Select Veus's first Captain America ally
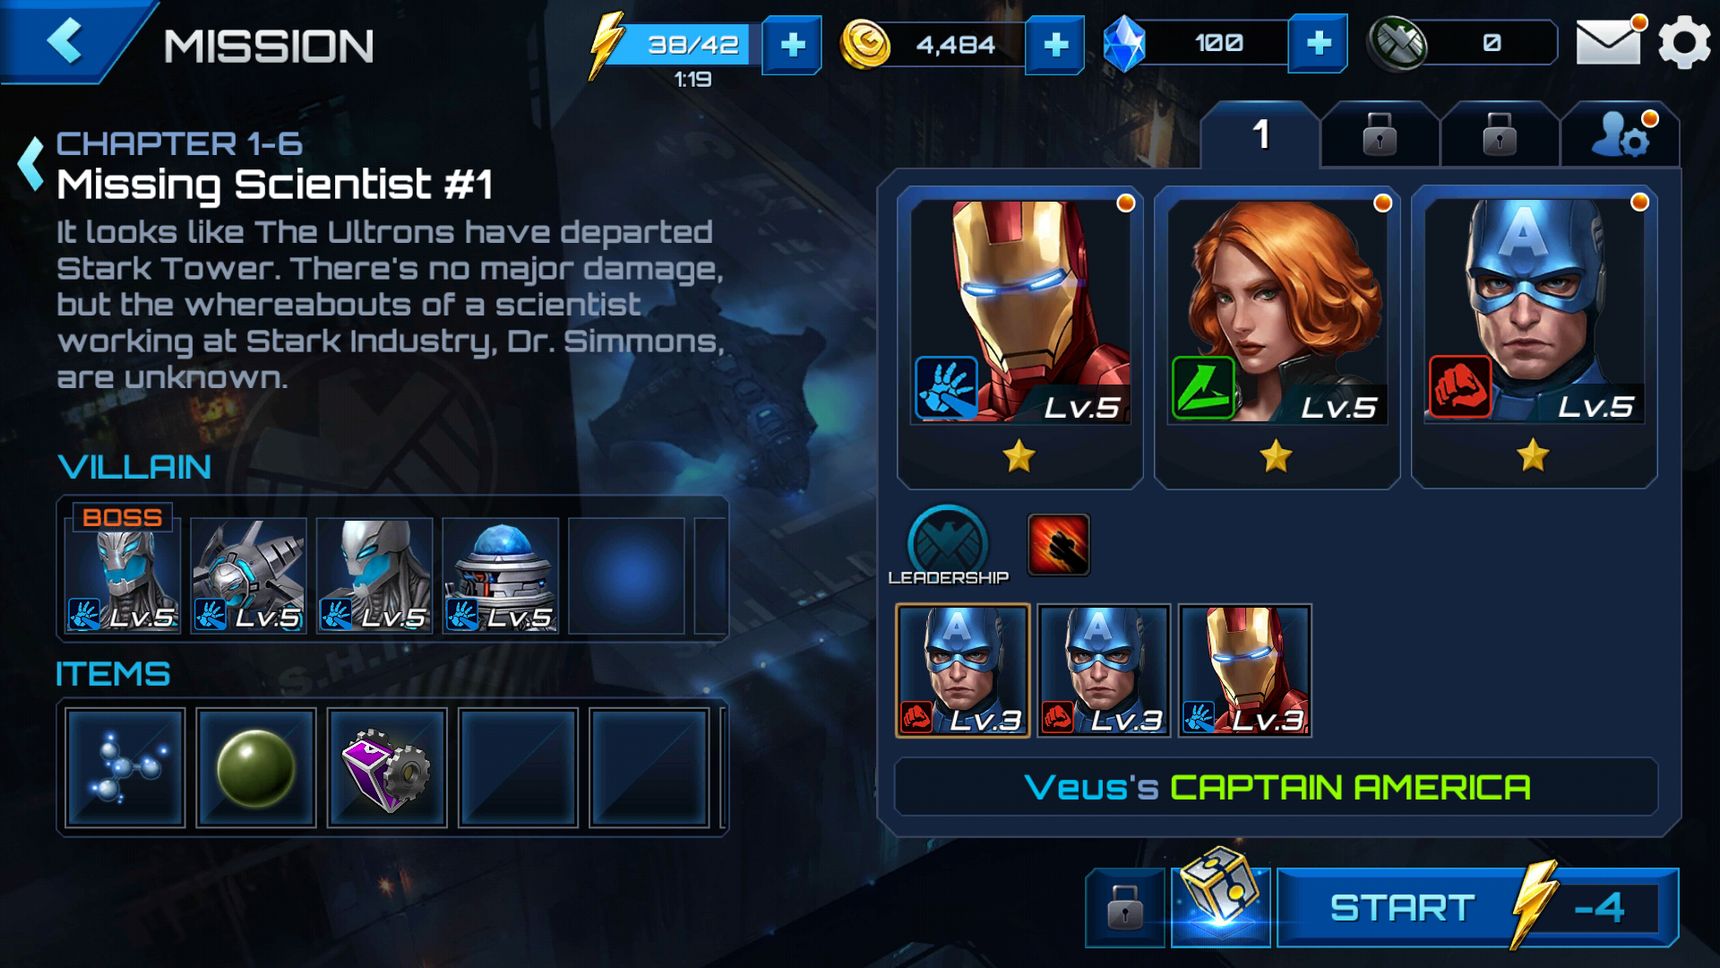The image size is (1720, 968). [962, 670]
